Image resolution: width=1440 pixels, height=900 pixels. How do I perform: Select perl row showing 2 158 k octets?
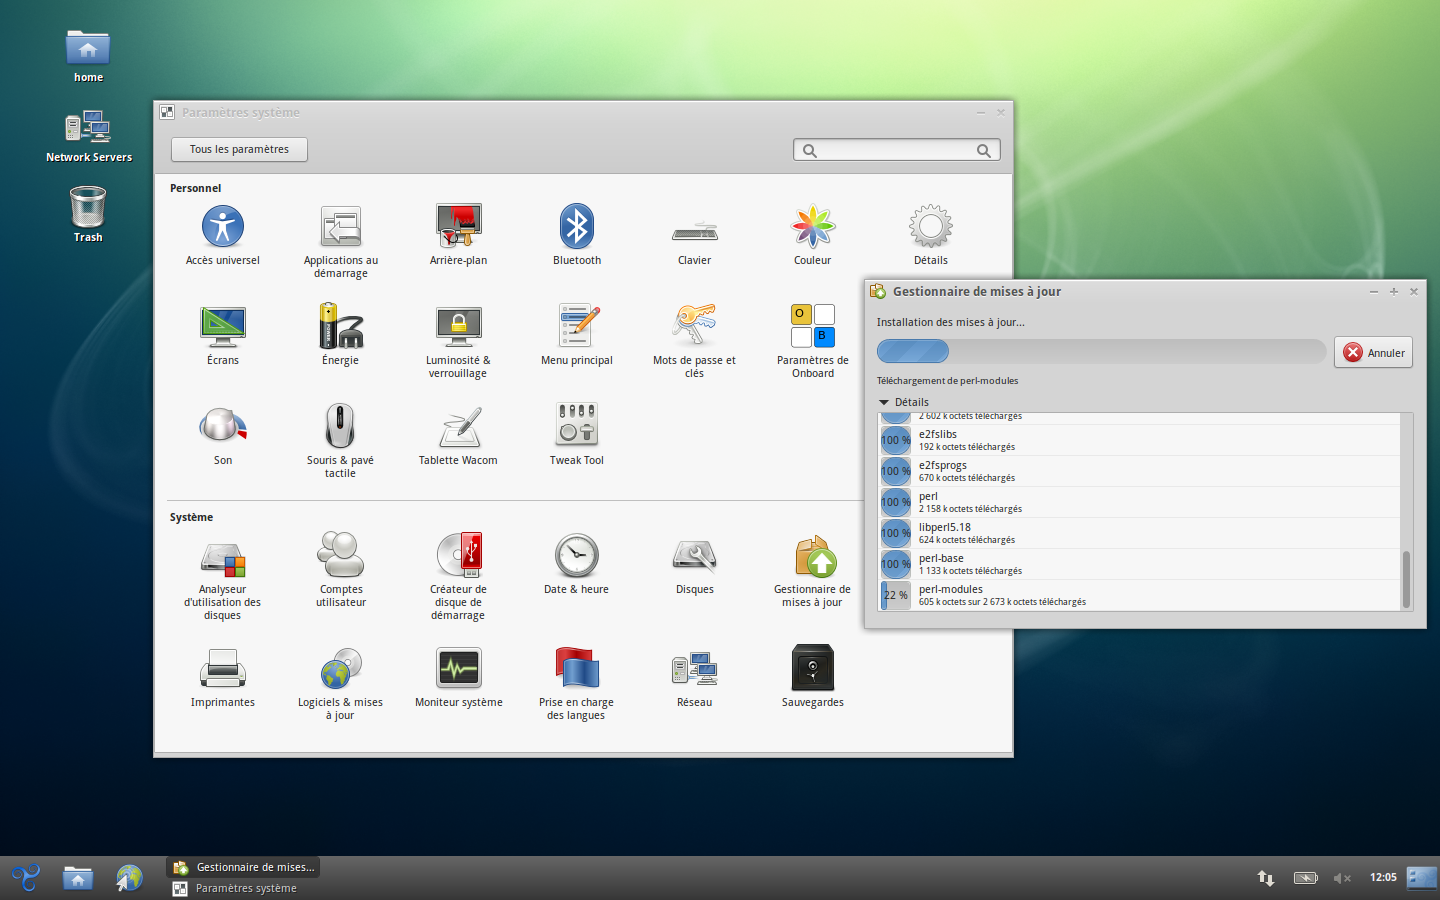point(1139,502)
